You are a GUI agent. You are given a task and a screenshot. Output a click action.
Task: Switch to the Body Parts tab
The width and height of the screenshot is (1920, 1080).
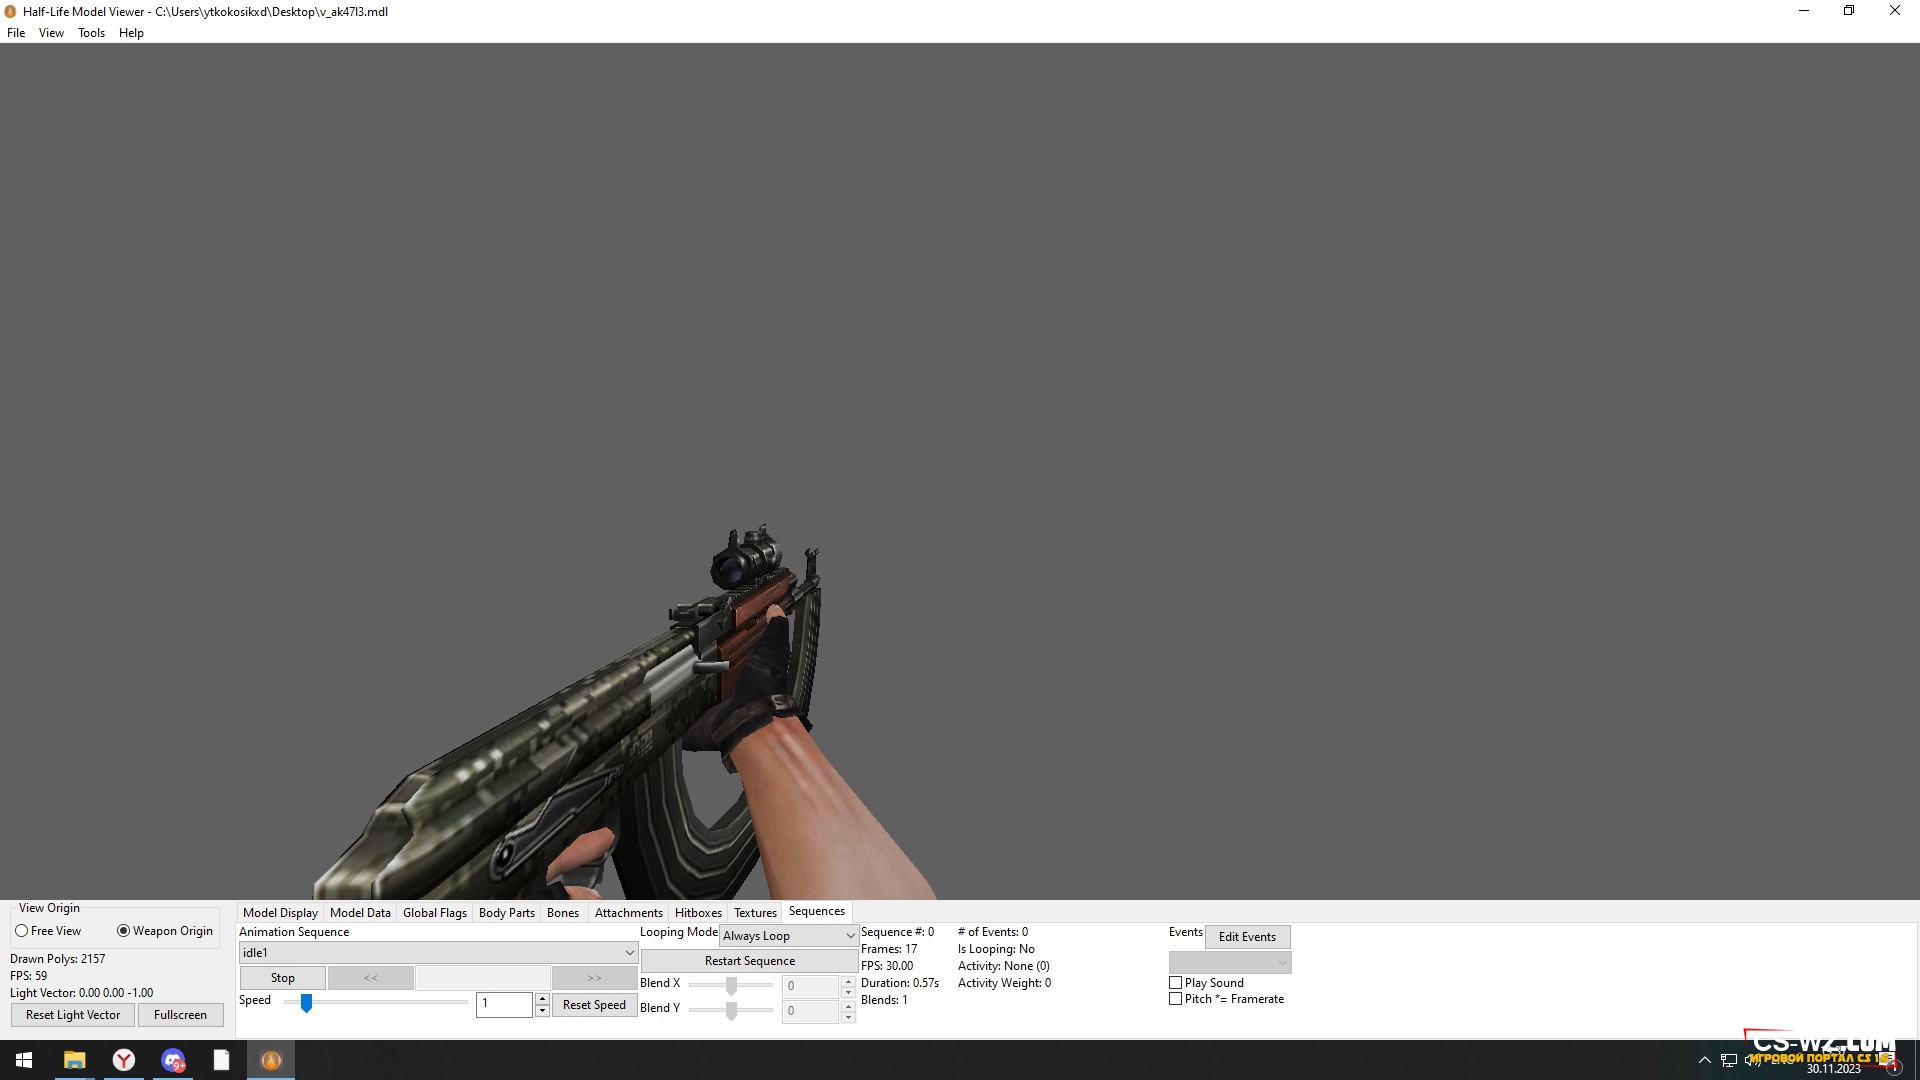click(x=507, y=913)
